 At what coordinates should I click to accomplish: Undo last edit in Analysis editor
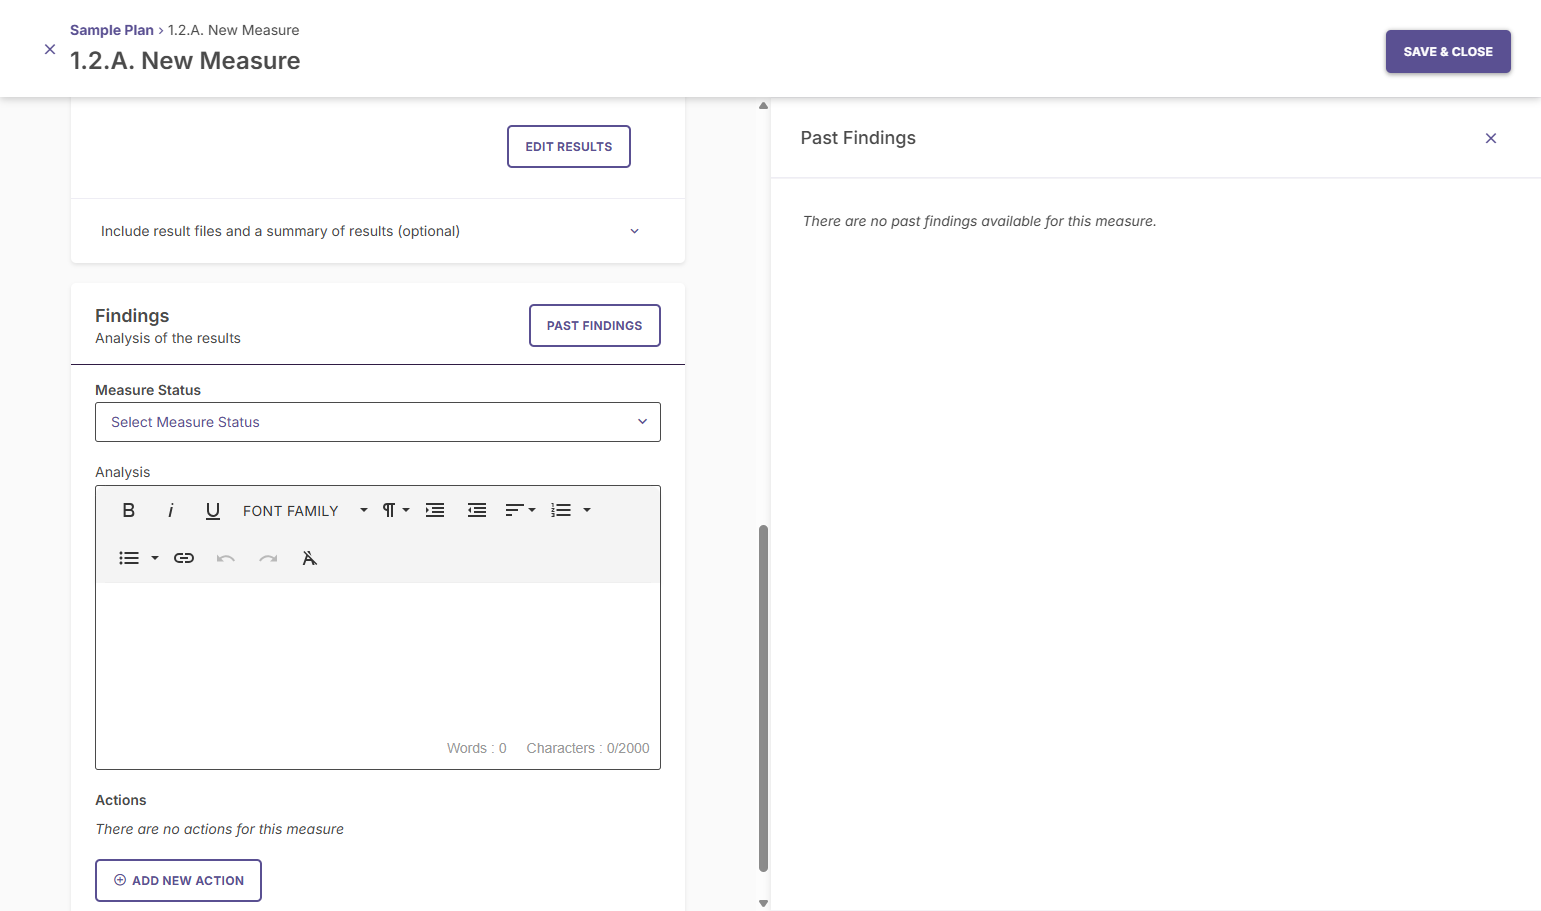tap(226, 558)
